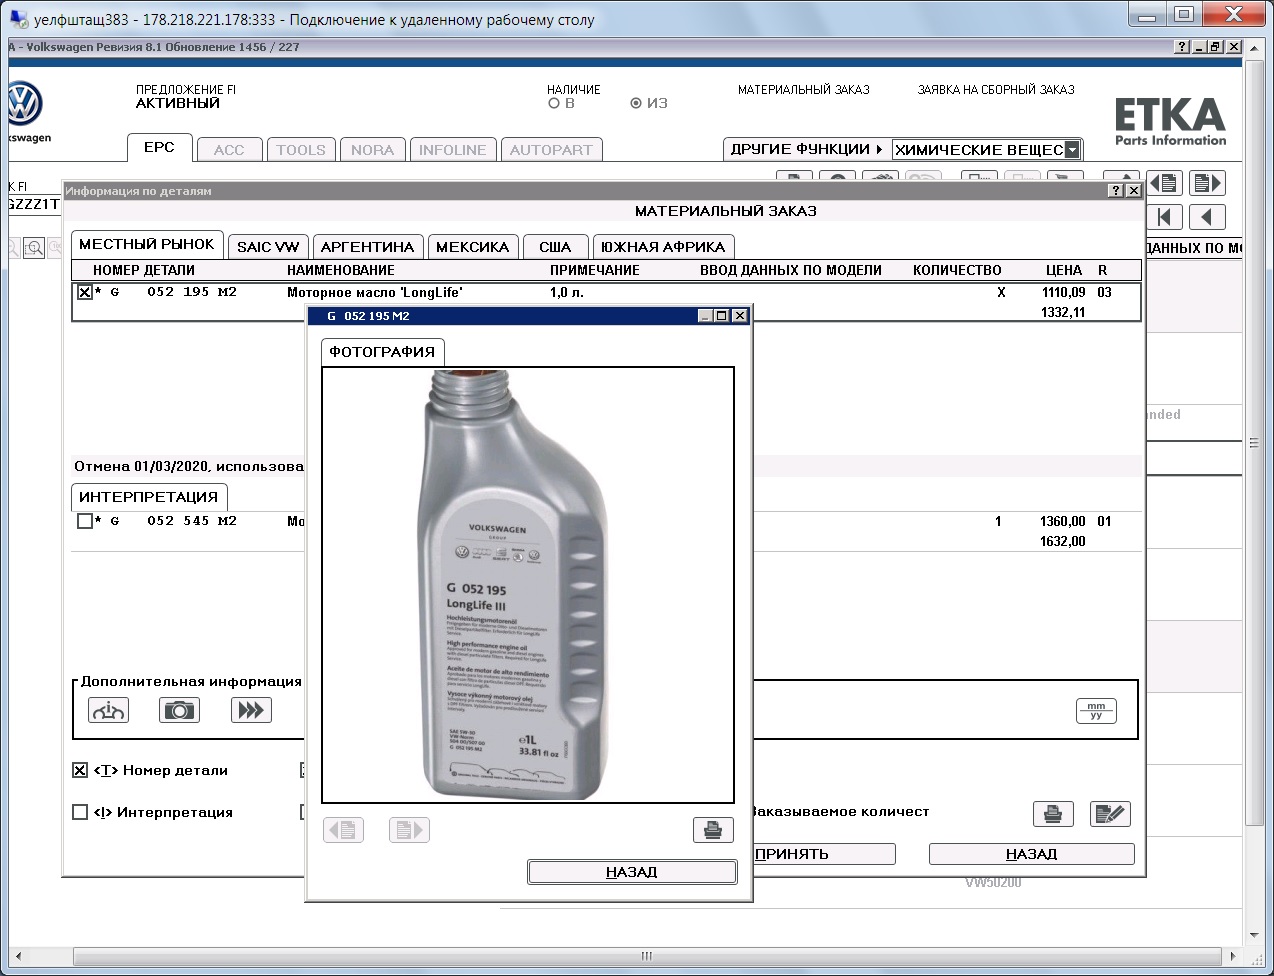The image size is (1274, 976).
Task: Close the Информация по деталям dialog
Action: (x=1133, y=190)
